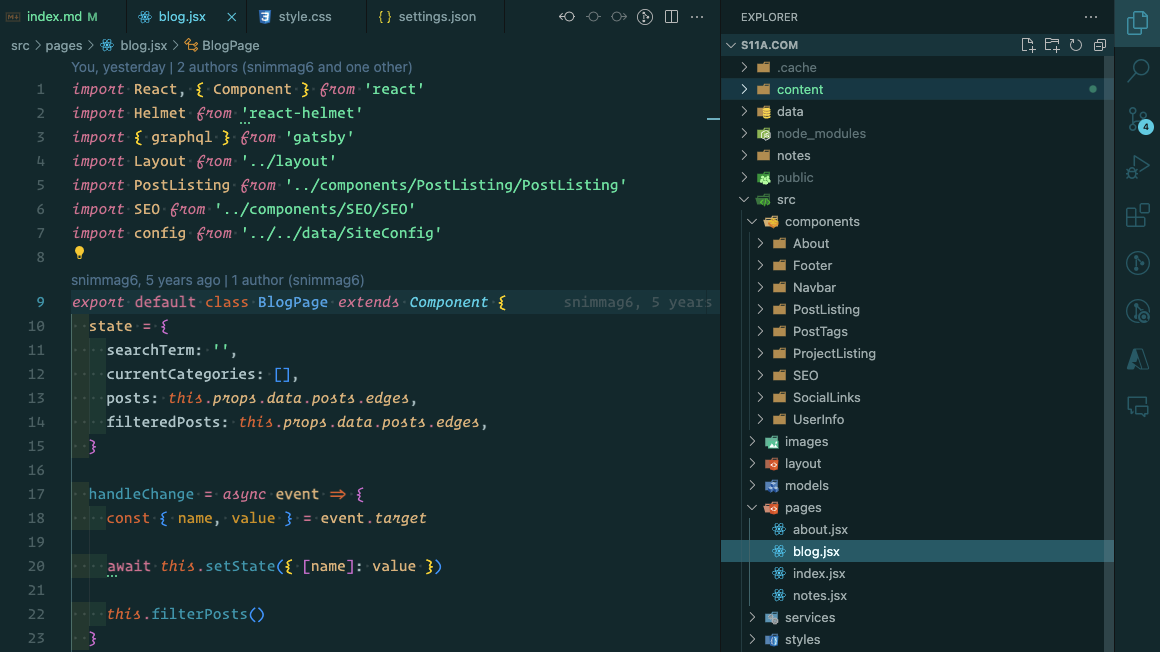
Task: Click the quick fix lightbulb on line 8
Action: [x=79, y=253]
